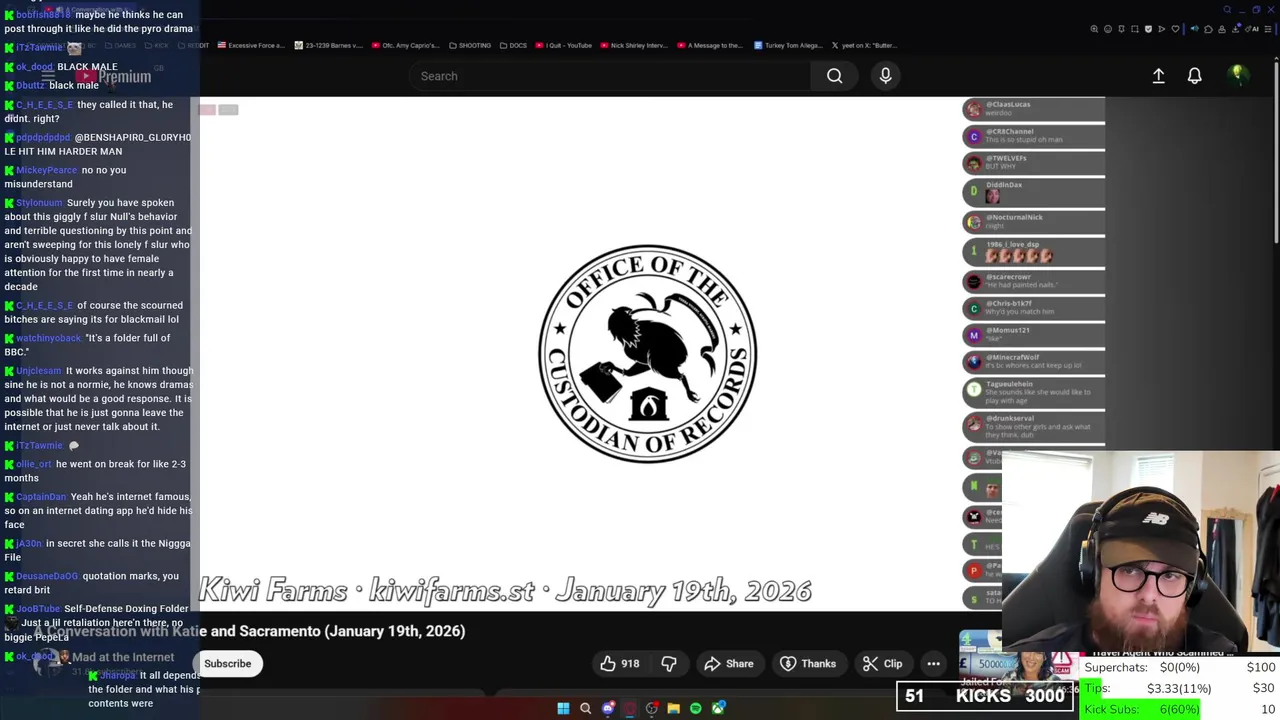Screen dimensions: 1280x720
Task: Click the '51 KICKS 3000' counter box
Action: click(986, 696)
